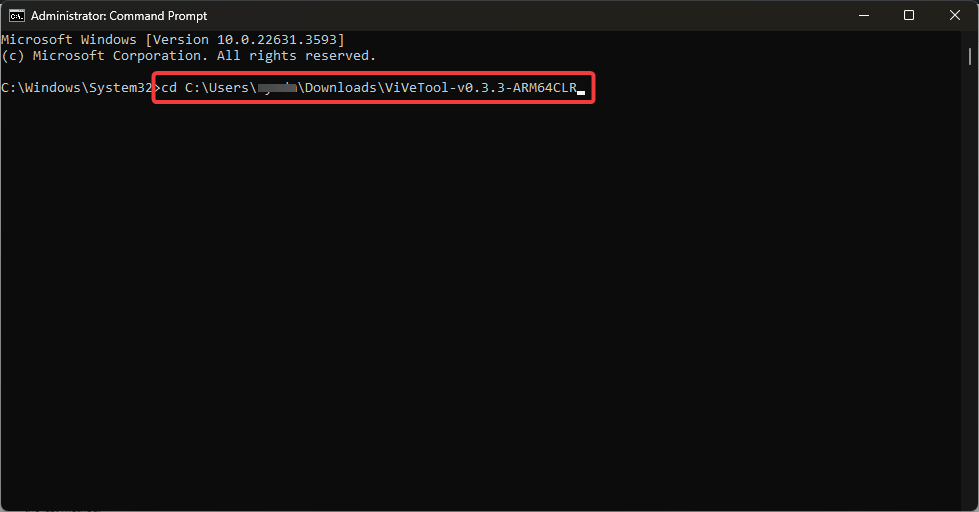The width and height of the screenshot is (979, 512).
Task: Click "C:\Users" in the typed path
Action: tap(218, 88)
